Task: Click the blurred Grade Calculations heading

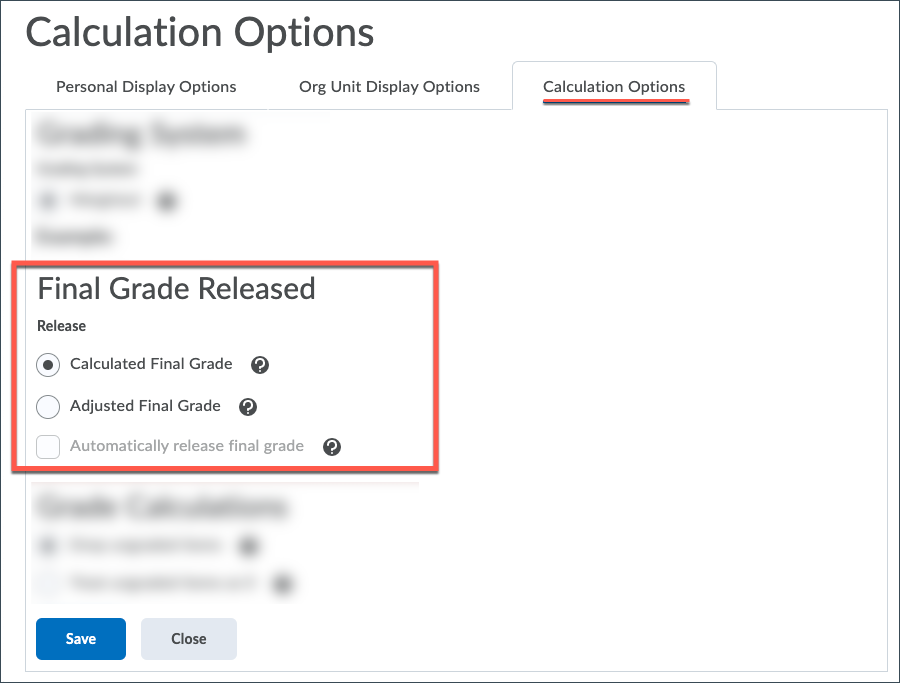Action: [162, 508]
